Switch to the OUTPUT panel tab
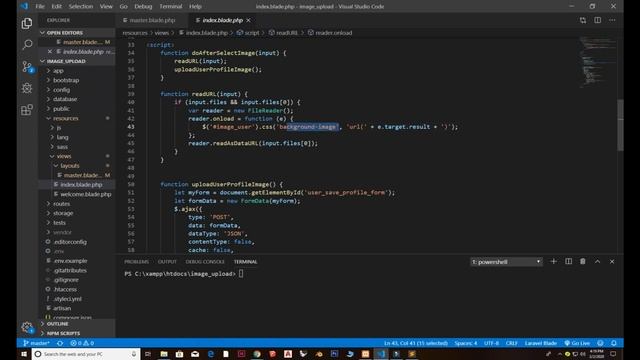Viewport: 640px width, 360px height. pyautogui.click(x=167, y=262)
